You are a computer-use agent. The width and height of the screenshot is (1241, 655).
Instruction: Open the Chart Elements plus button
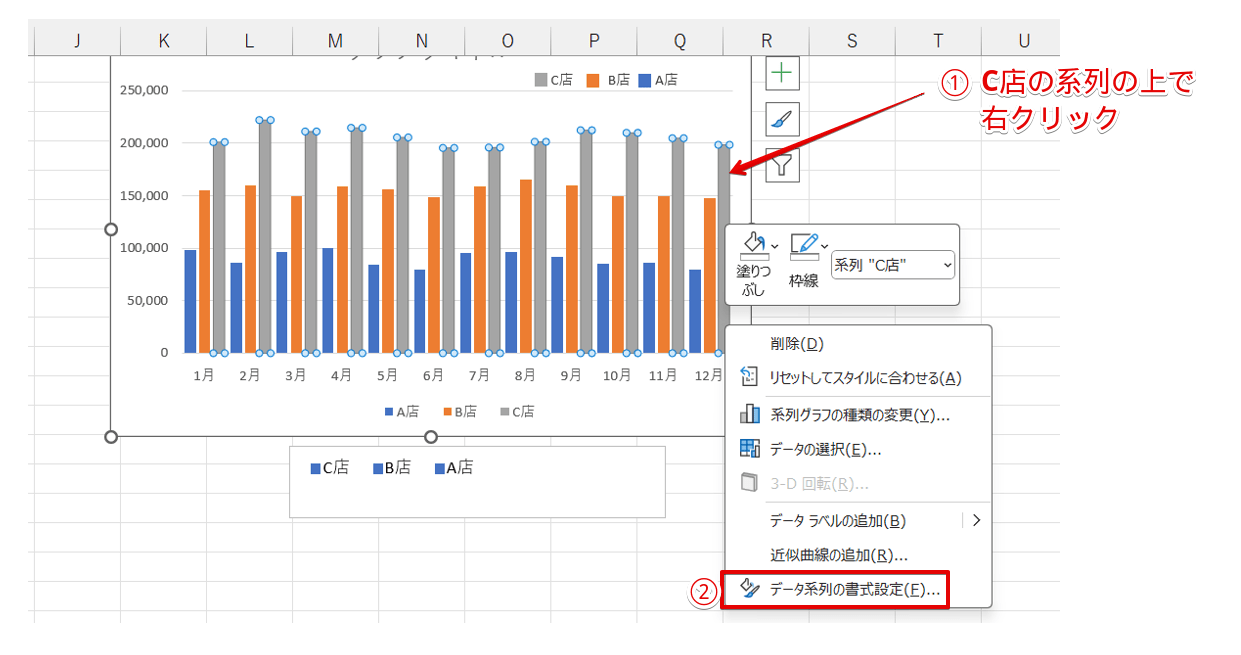pyautogui.click(x=782, y=73)
